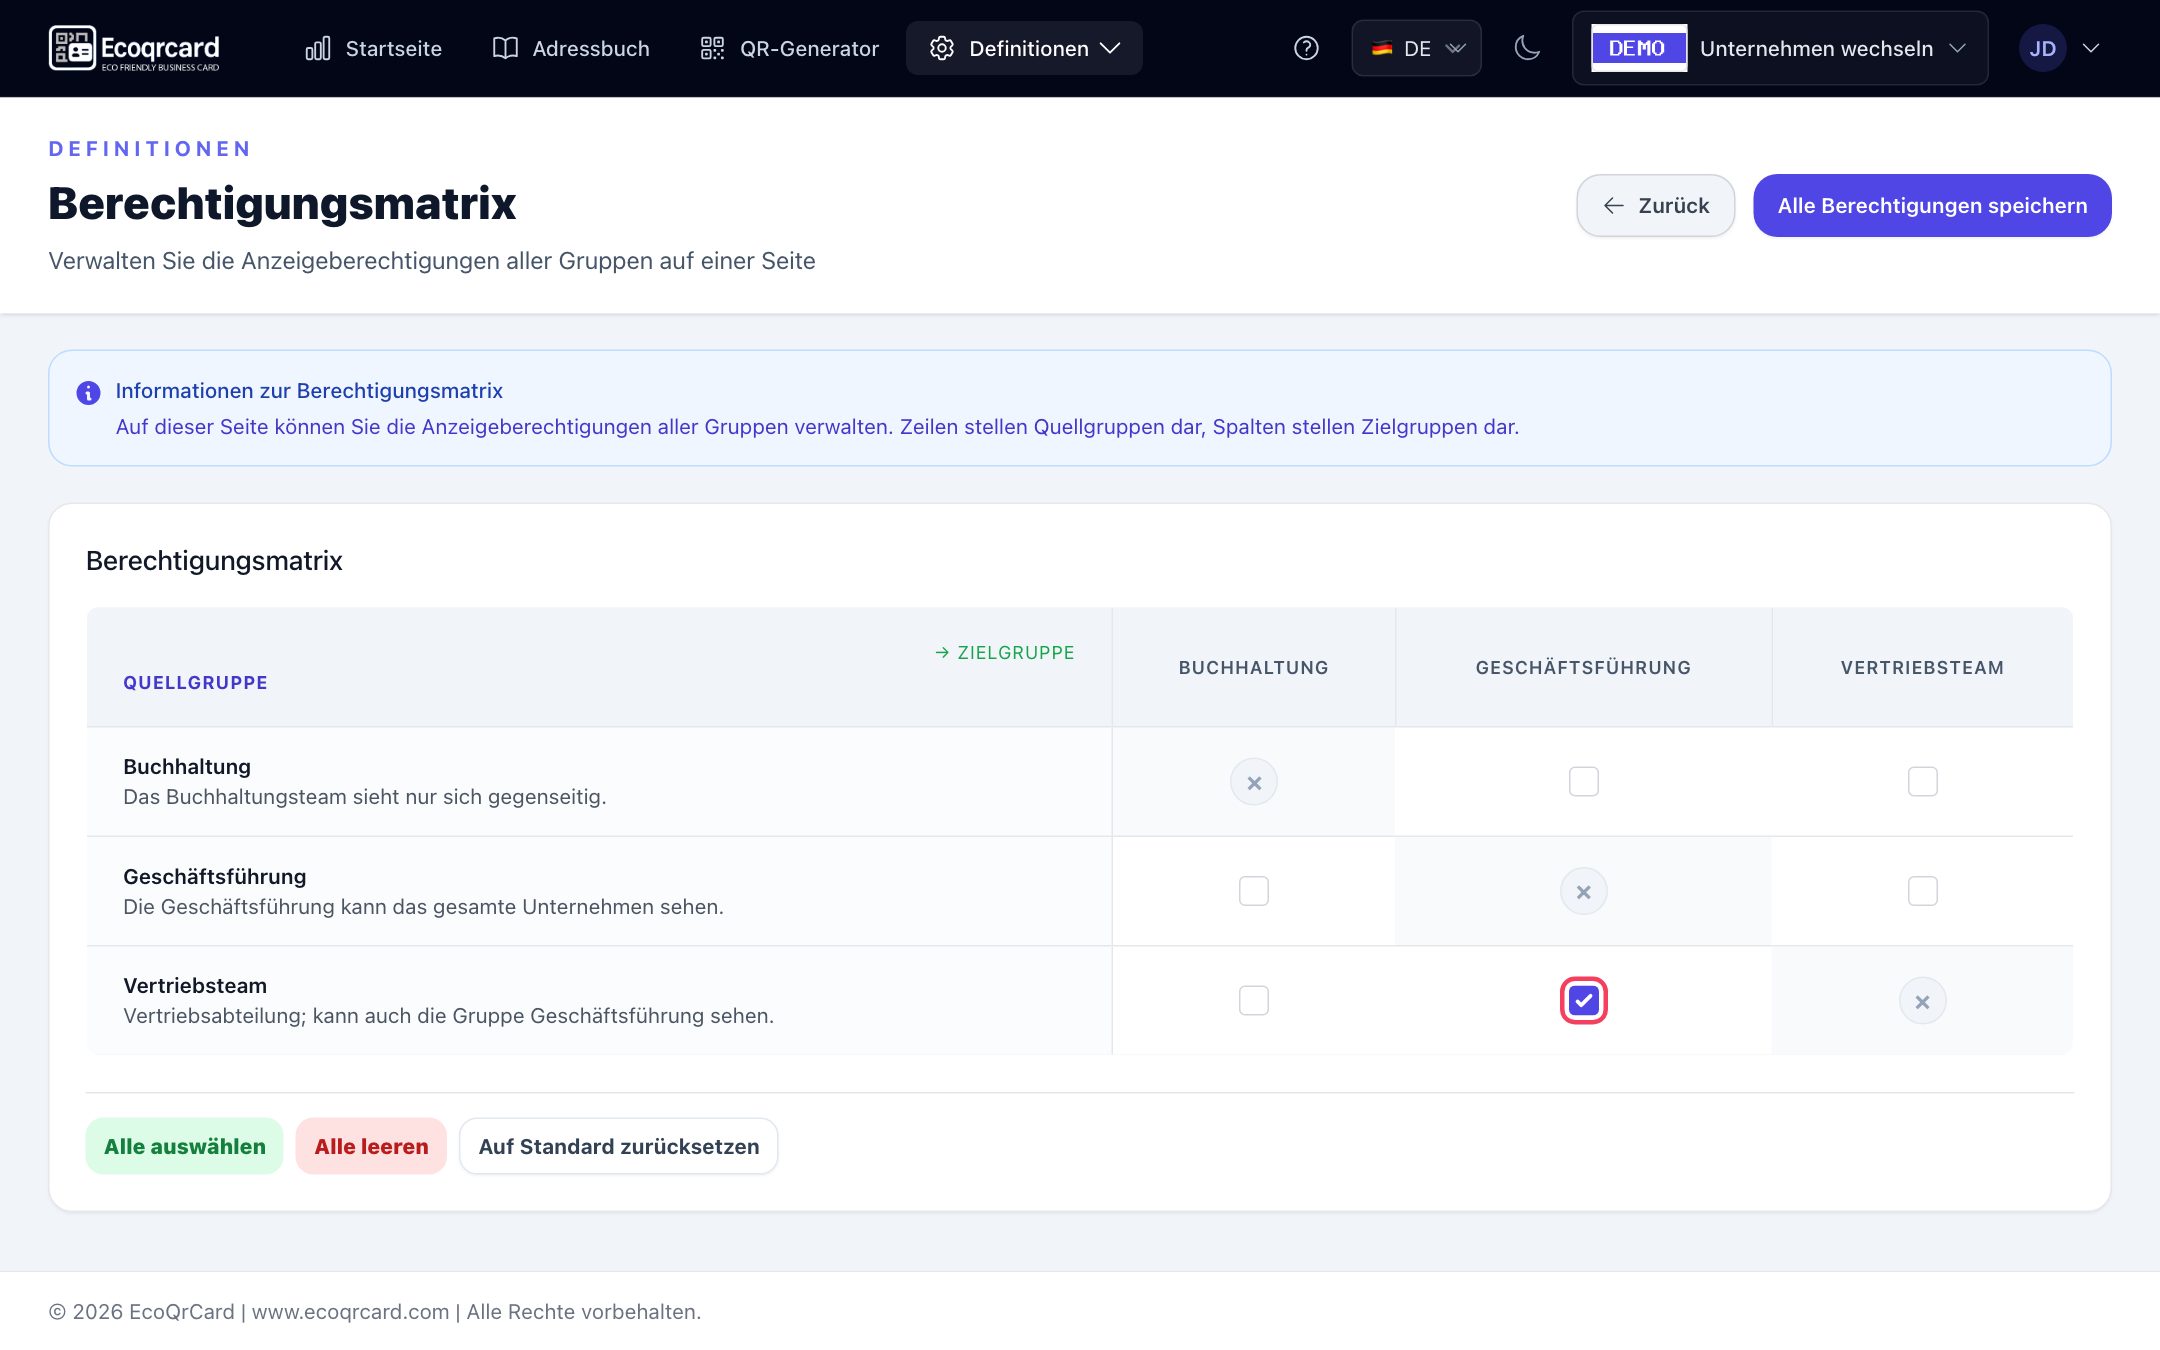Click the Ecoqrcard logo
Screen dimensions: 2160x1350
[134, 48]
